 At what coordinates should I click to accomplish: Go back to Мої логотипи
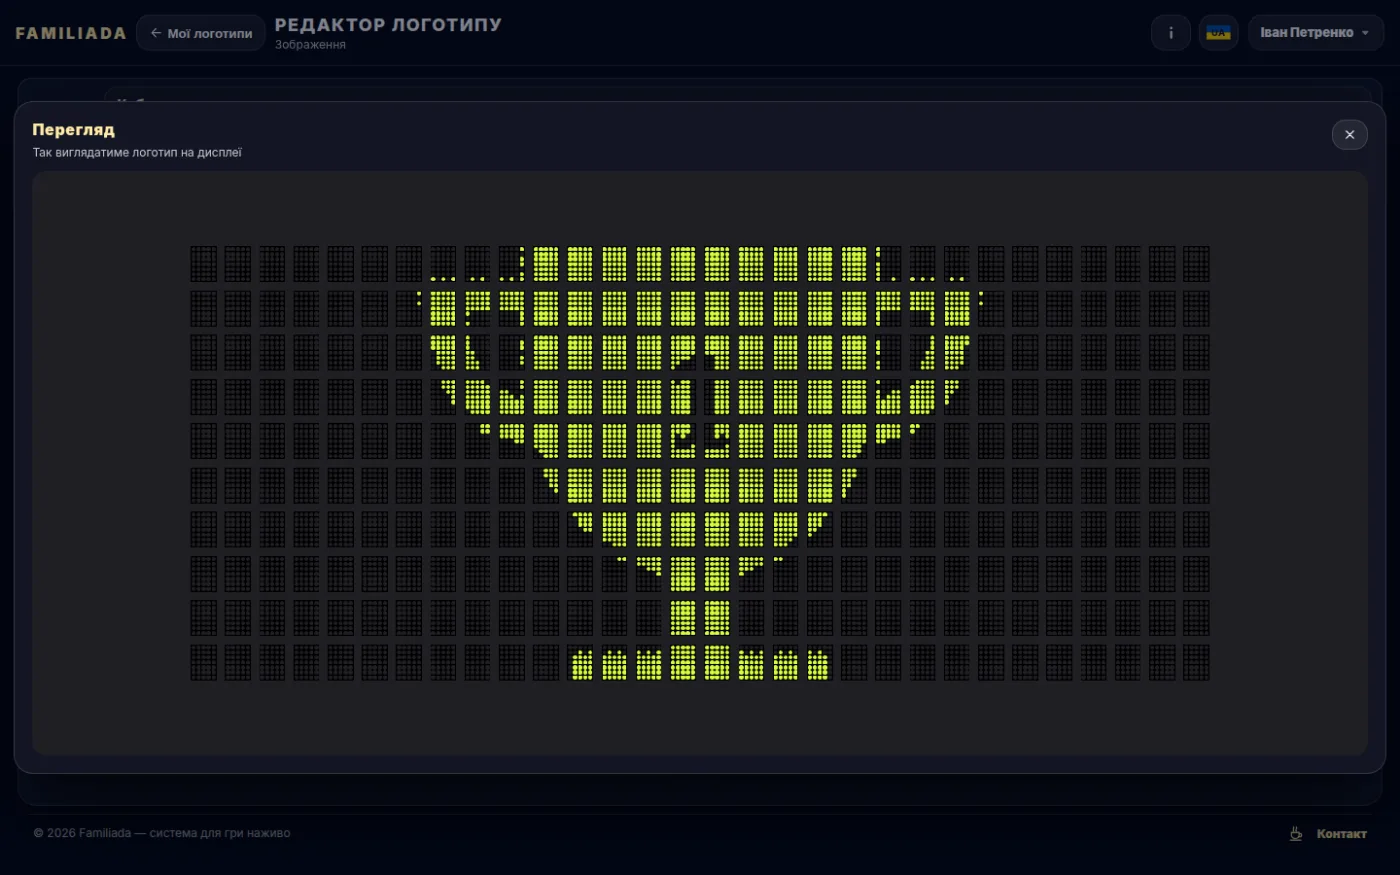201,33
